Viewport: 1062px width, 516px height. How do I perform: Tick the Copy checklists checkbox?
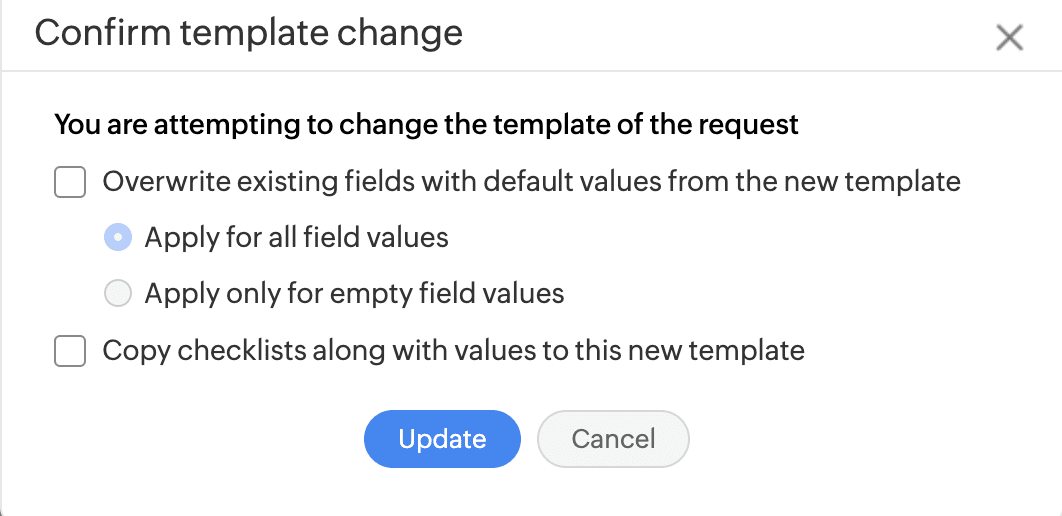point(69,351)
